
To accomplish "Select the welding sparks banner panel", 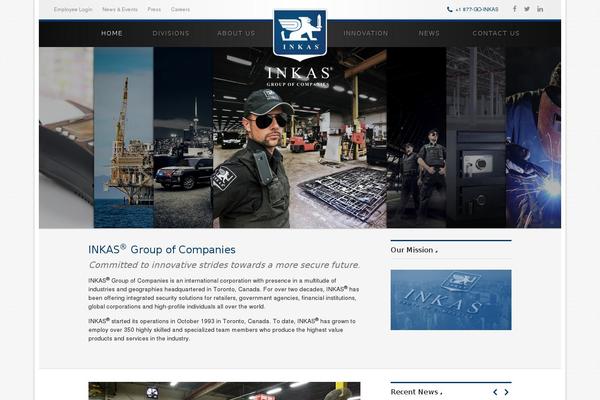I will click(x=533, y=137).
